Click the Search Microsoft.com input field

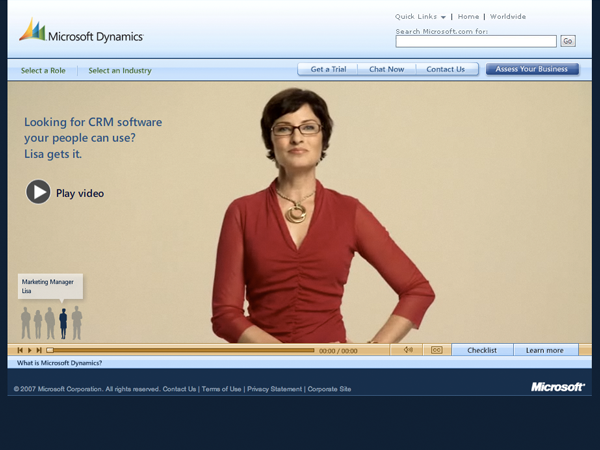[476, 41]
